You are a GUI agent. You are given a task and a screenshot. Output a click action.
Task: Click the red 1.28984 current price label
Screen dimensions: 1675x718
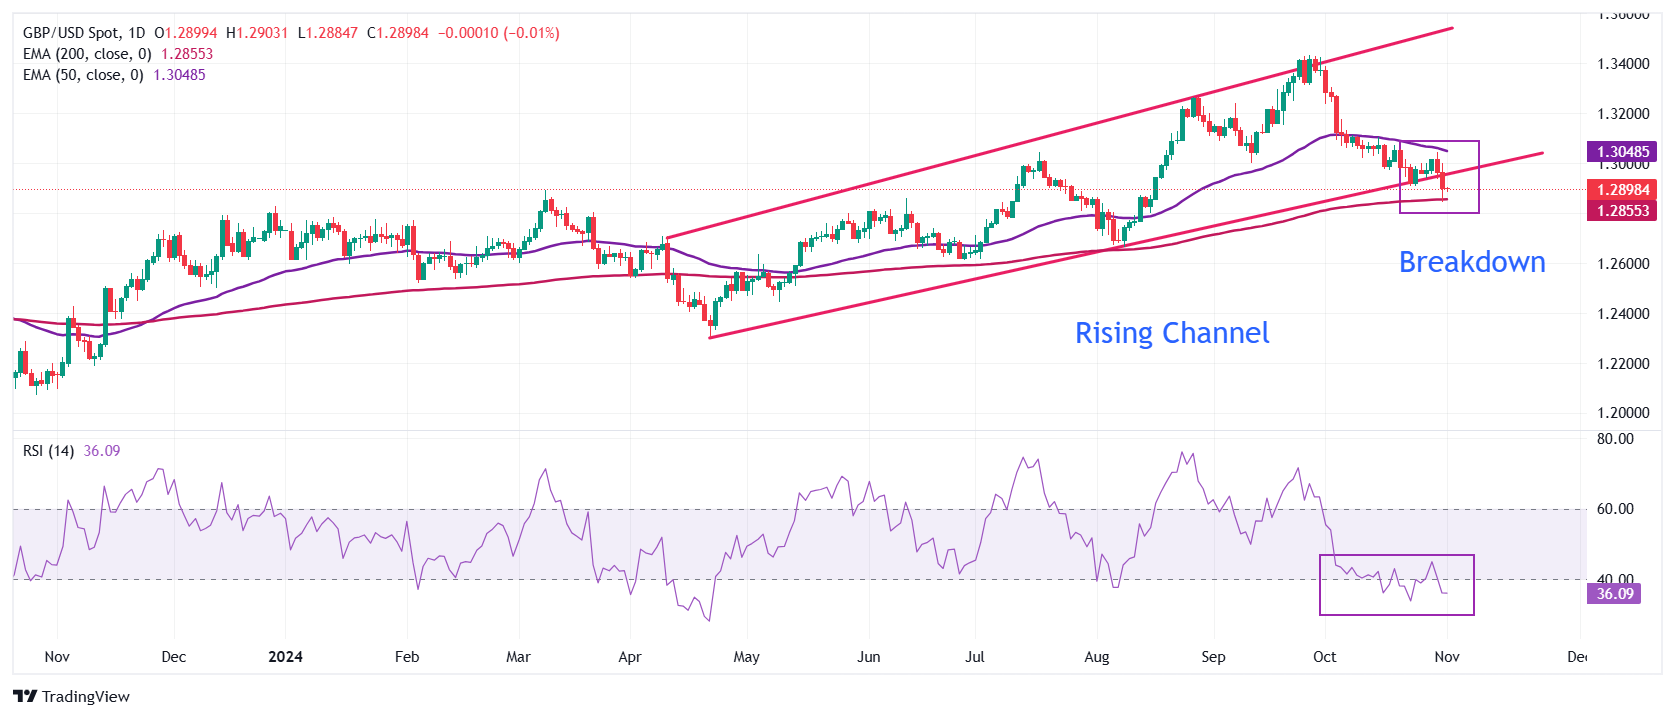point(1622,190)
